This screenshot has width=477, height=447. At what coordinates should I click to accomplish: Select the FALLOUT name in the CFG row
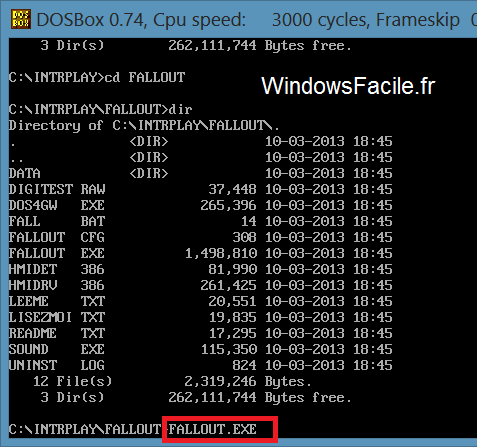click(37, 237)
